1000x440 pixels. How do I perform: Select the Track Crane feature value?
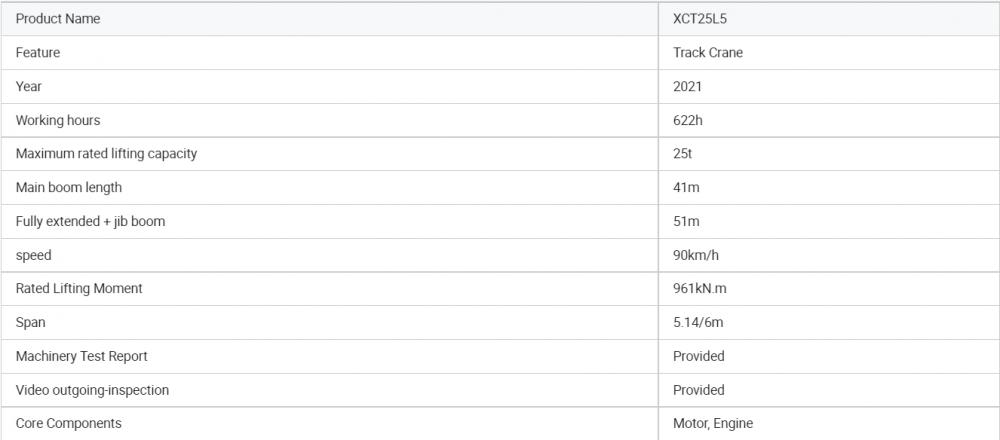[x=708, y=53]
